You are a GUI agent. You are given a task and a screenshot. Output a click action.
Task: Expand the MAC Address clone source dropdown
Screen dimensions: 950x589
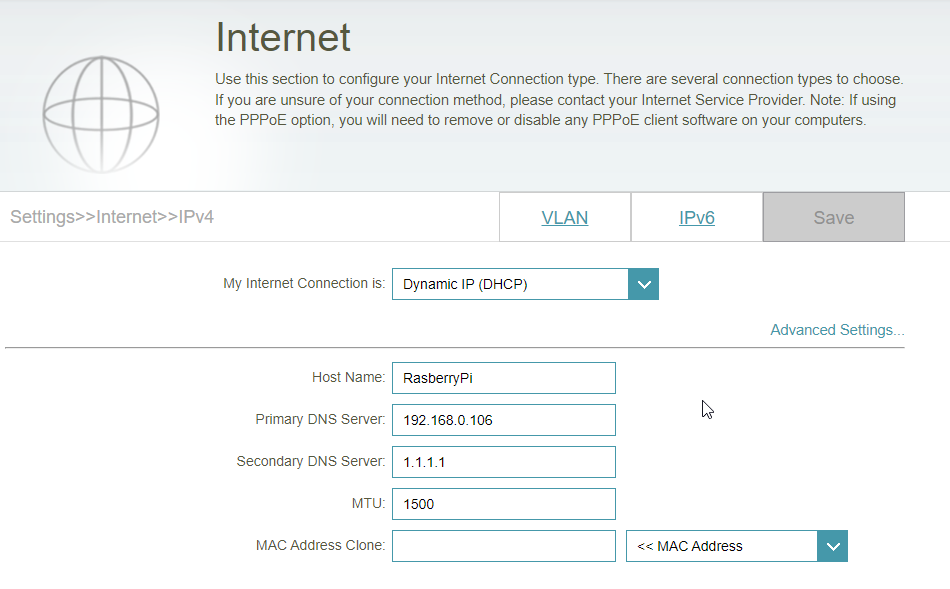pos(833,546)
